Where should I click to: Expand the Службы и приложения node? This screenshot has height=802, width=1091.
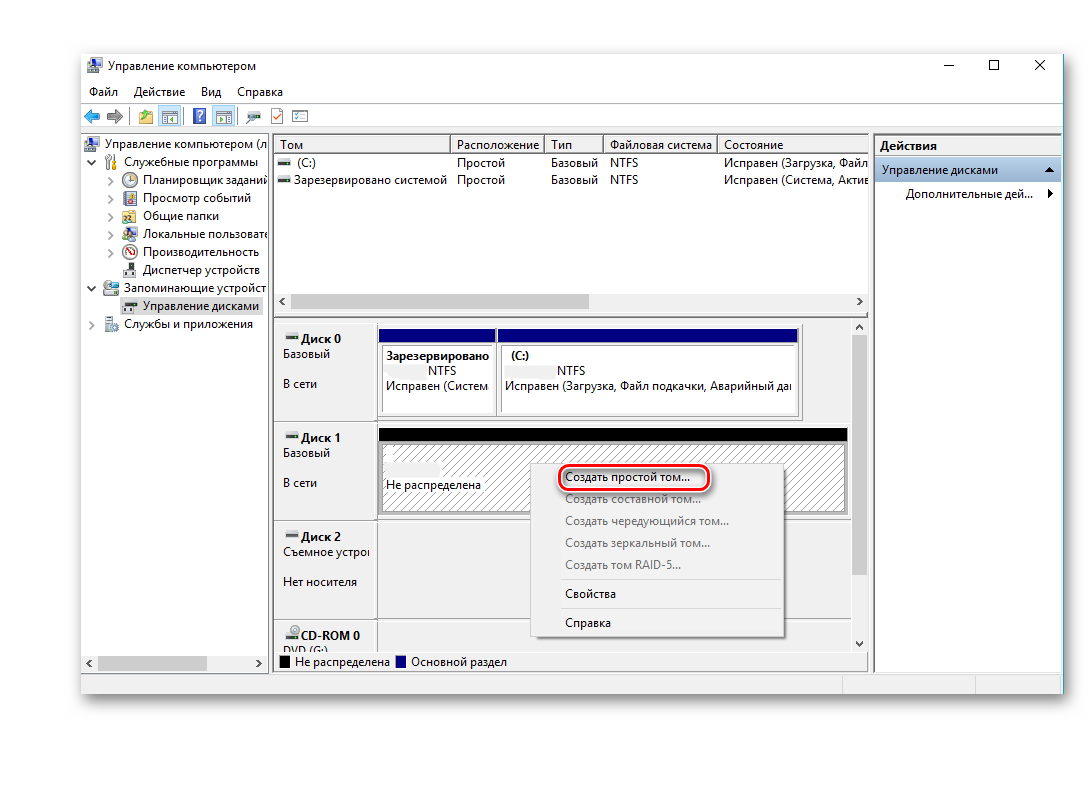(92, 325)
